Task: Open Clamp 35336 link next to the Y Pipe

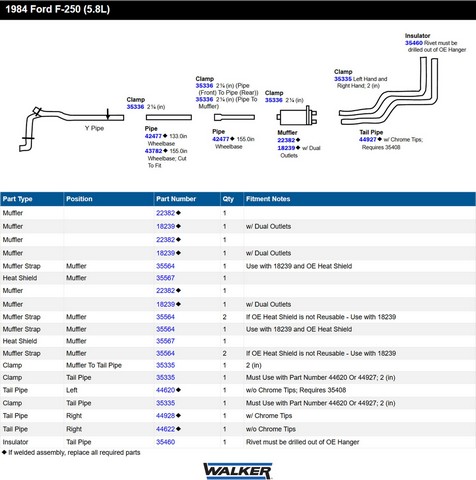Action: (135, 107)
